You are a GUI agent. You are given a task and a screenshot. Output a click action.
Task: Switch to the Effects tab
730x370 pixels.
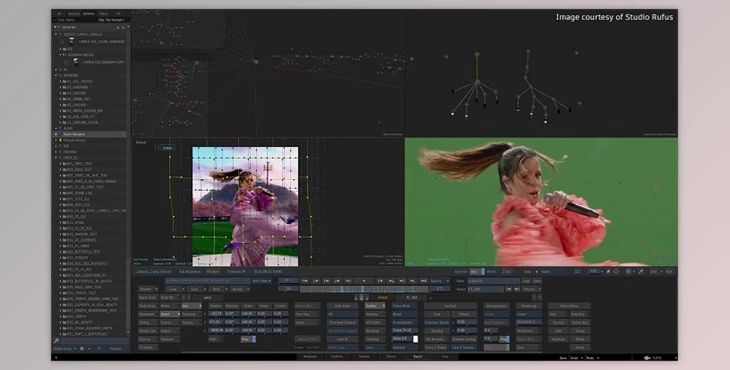(391, 357)
